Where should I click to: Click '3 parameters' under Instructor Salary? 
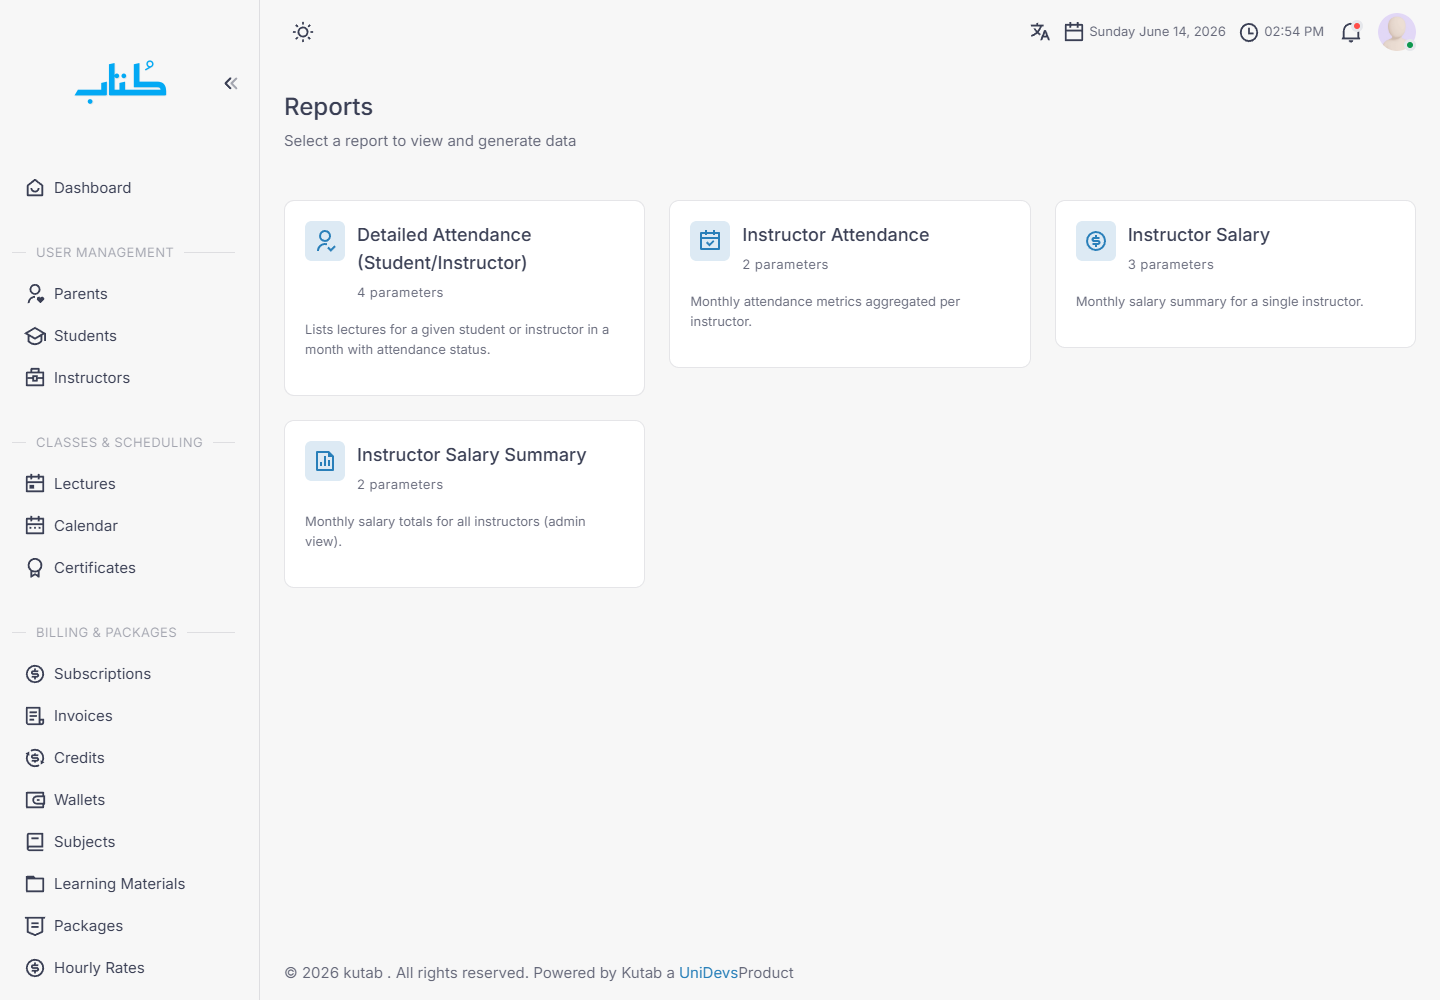point(1171,265)
